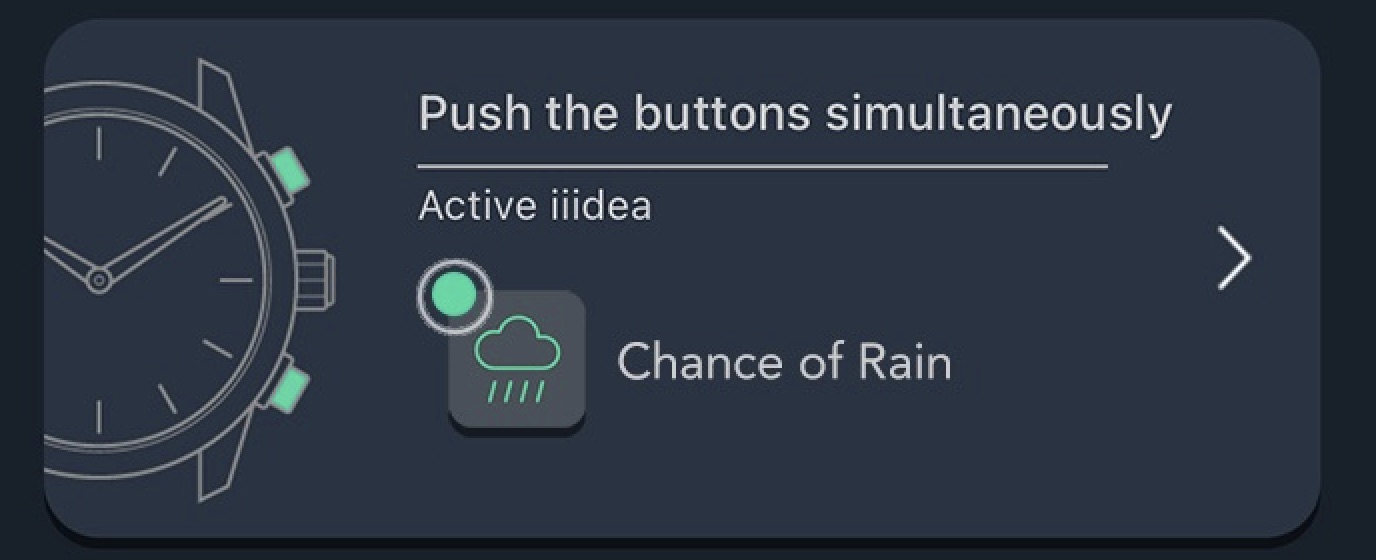Click the watch crown between the pushers
The width and height of the screenshot is (1376, 560).
(317, 279)
